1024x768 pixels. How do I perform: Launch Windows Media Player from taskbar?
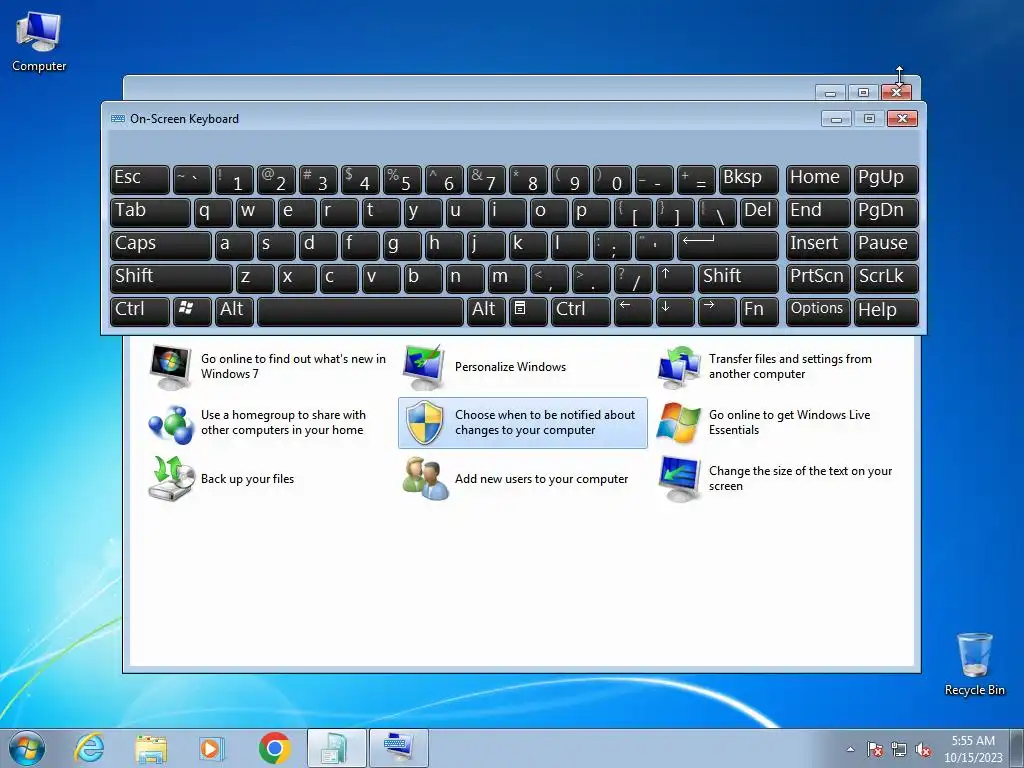pyautogui.click(x=212, y=748)
